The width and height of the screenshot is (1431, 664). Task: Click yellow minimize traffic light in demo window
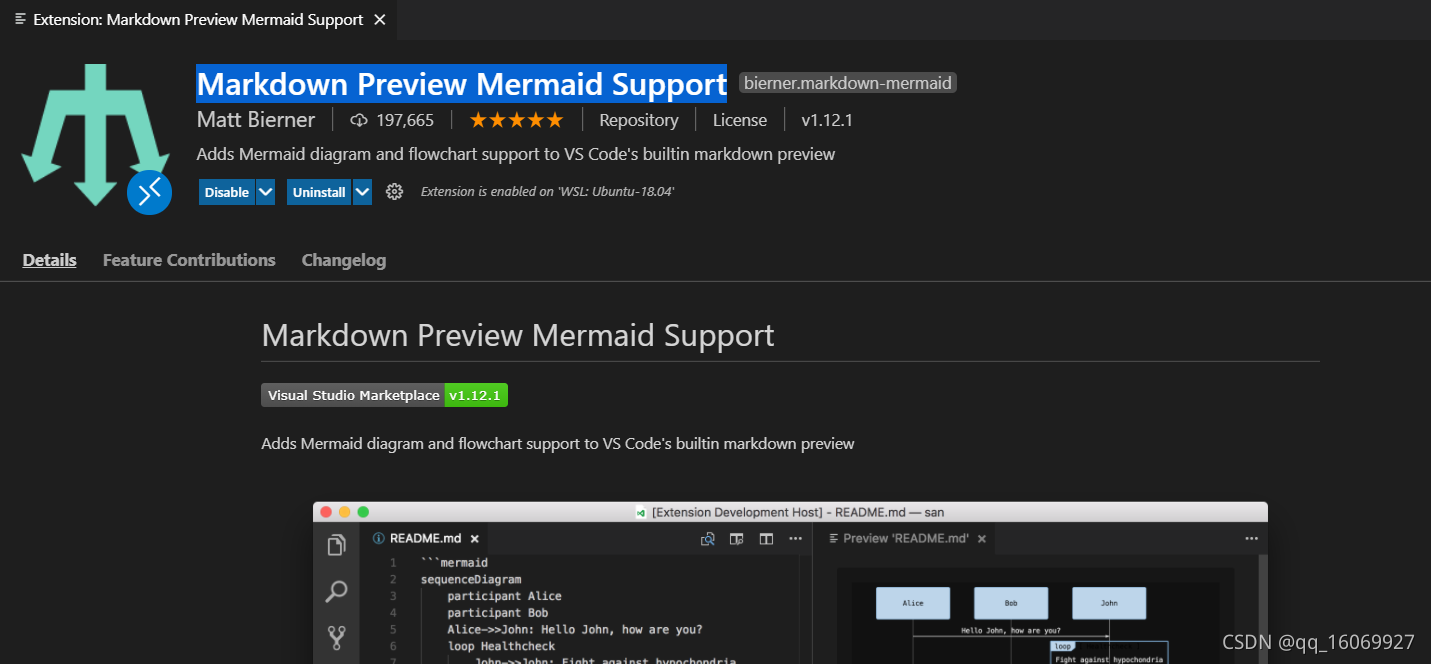[x=345, y=511]
